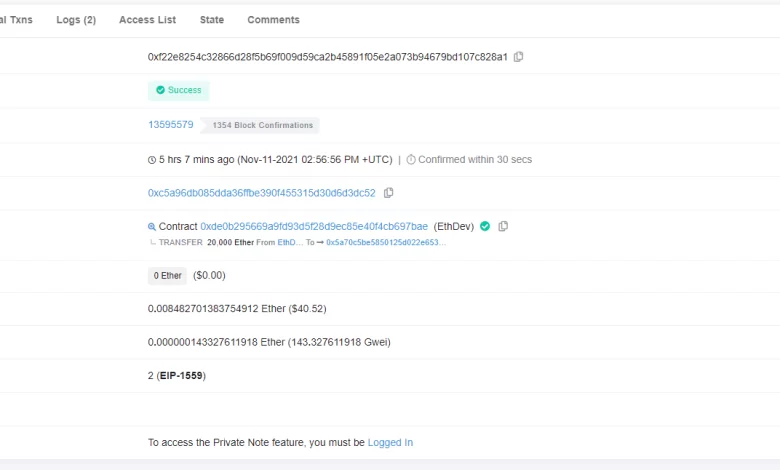Open block number 13595579

tap(171, 124)
